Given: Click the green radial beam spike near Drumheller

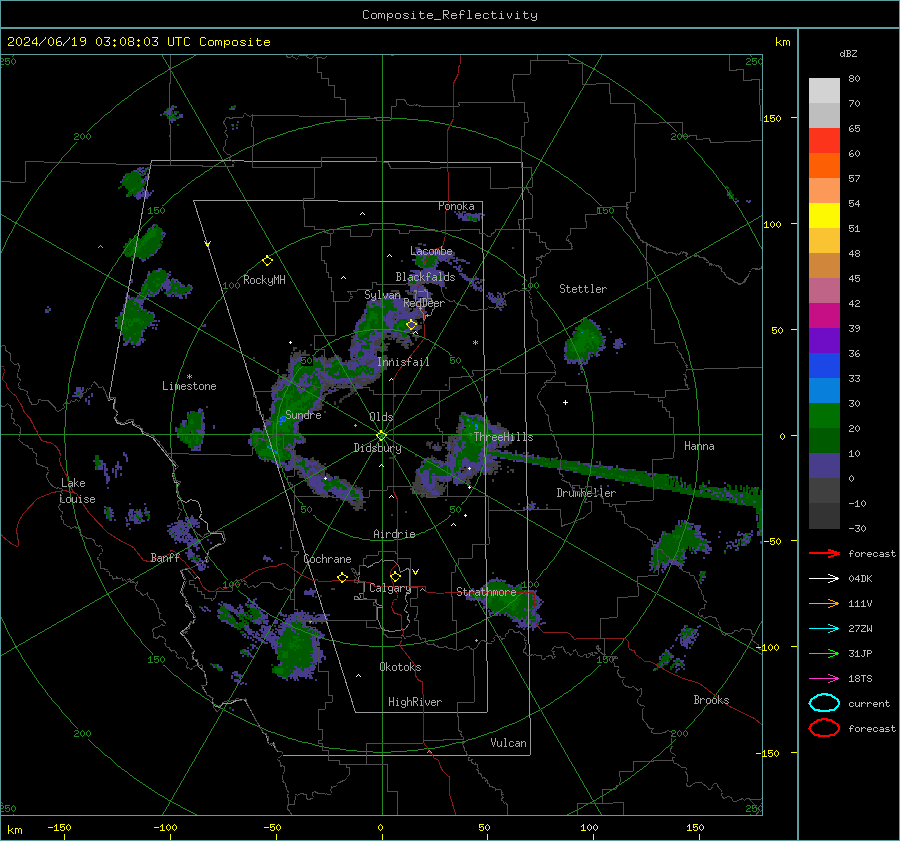Looking at the screenshot, I should pos(626,475).
